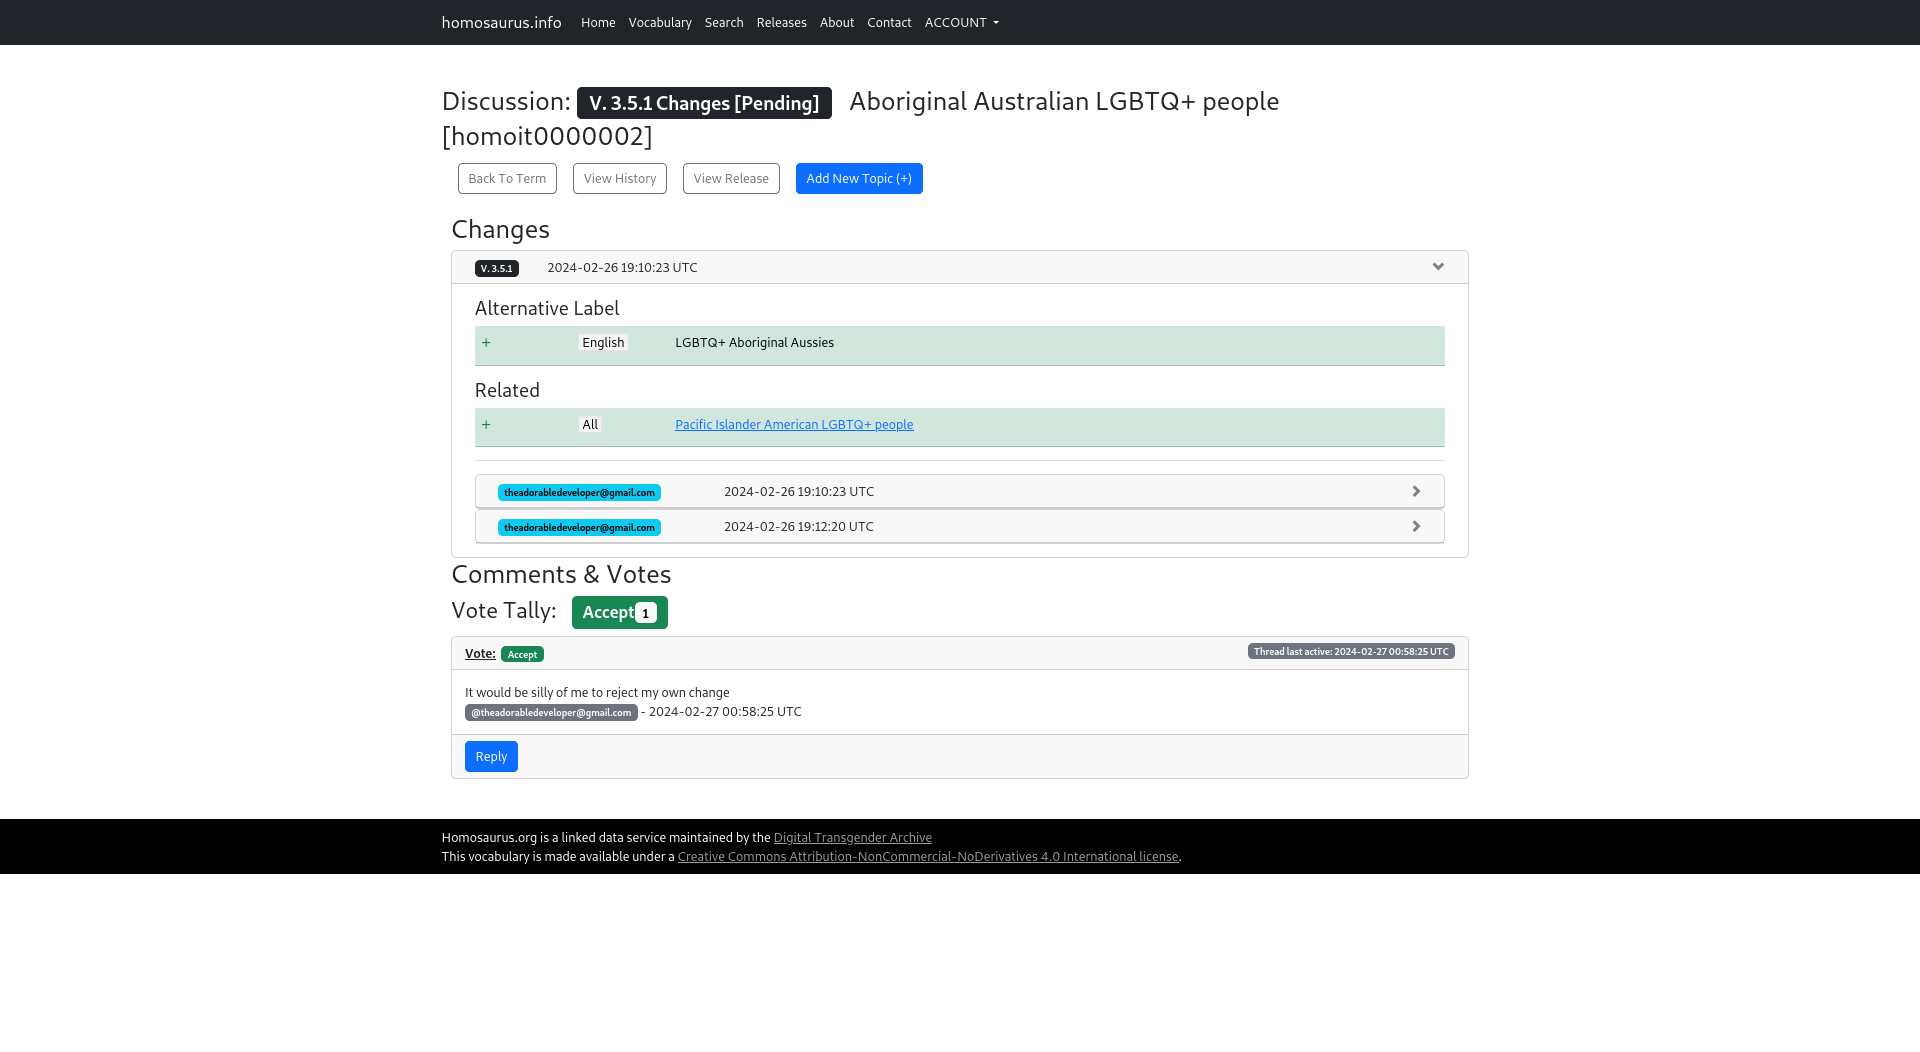Click the commenter's @theadorabledeveloper email tag
Screen dimensions: 1920x1052
point(551,713)
